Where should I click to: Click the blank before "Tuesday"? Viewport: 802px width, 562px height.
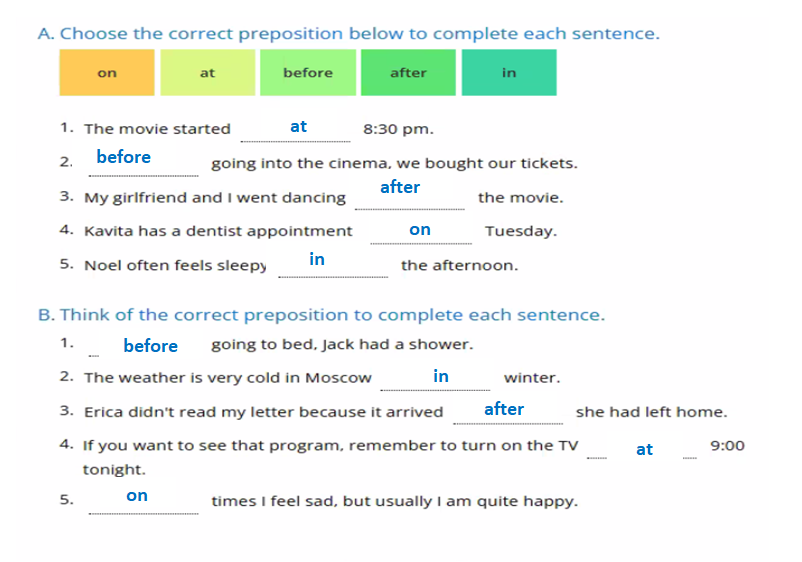[421, 231]
